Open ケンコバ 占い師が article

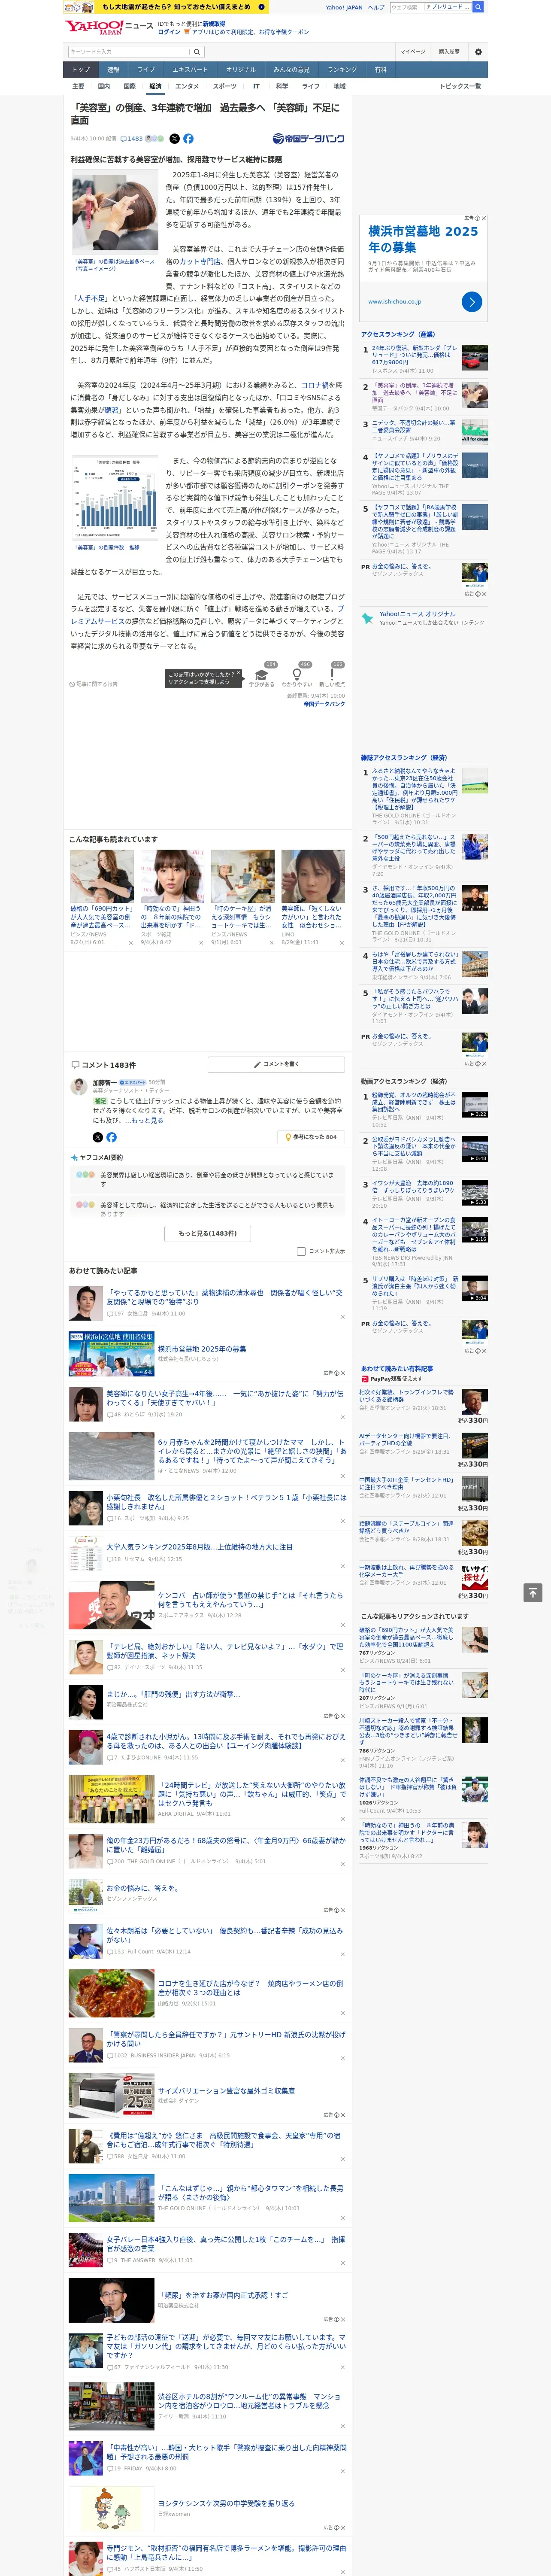pos(250,1600)
